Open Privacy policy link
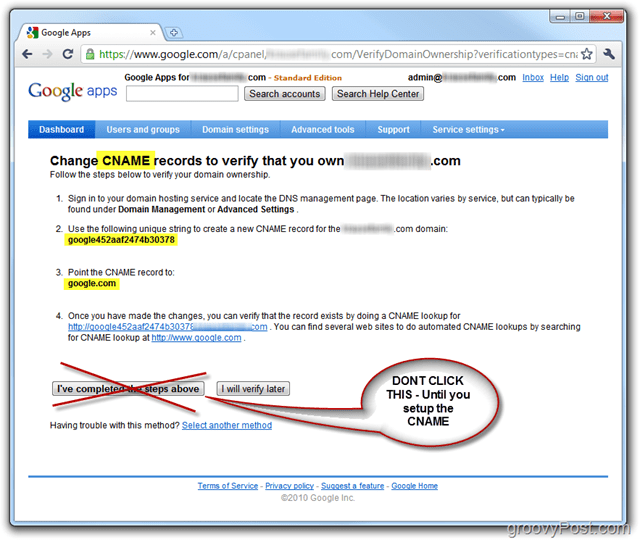Viewport: 640px width, 540px height. point(289,486)
